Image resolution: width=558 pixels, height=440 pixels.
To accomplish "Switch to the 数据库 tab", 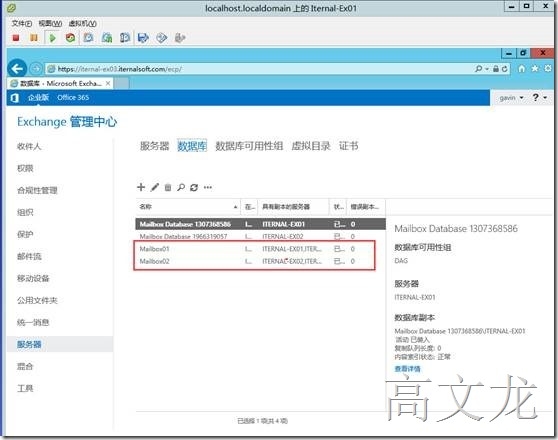I will coord(192,146).
